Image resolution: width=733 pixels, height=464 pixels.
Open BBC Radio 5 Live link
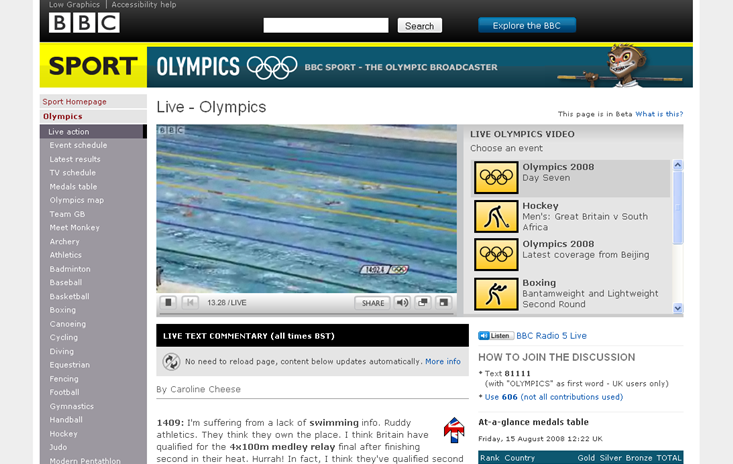point(551,336)
